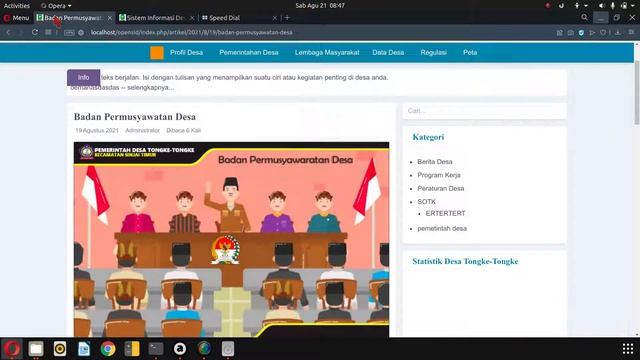The image size is (640, 360).
Task: Click the site info globe icon
Action: [81, 32]
